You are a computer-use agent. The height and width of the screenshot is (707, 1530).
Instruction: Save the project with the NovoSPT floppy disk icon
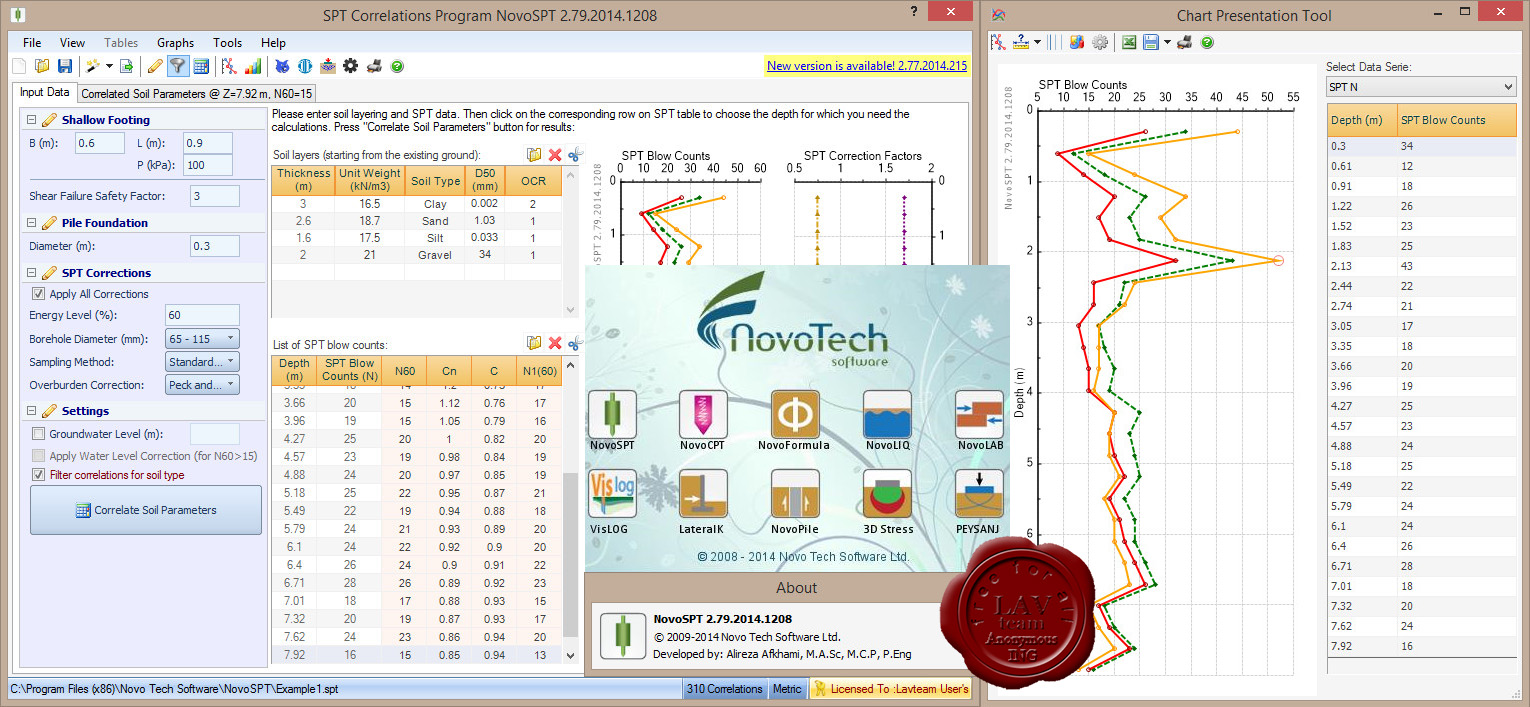64,66
